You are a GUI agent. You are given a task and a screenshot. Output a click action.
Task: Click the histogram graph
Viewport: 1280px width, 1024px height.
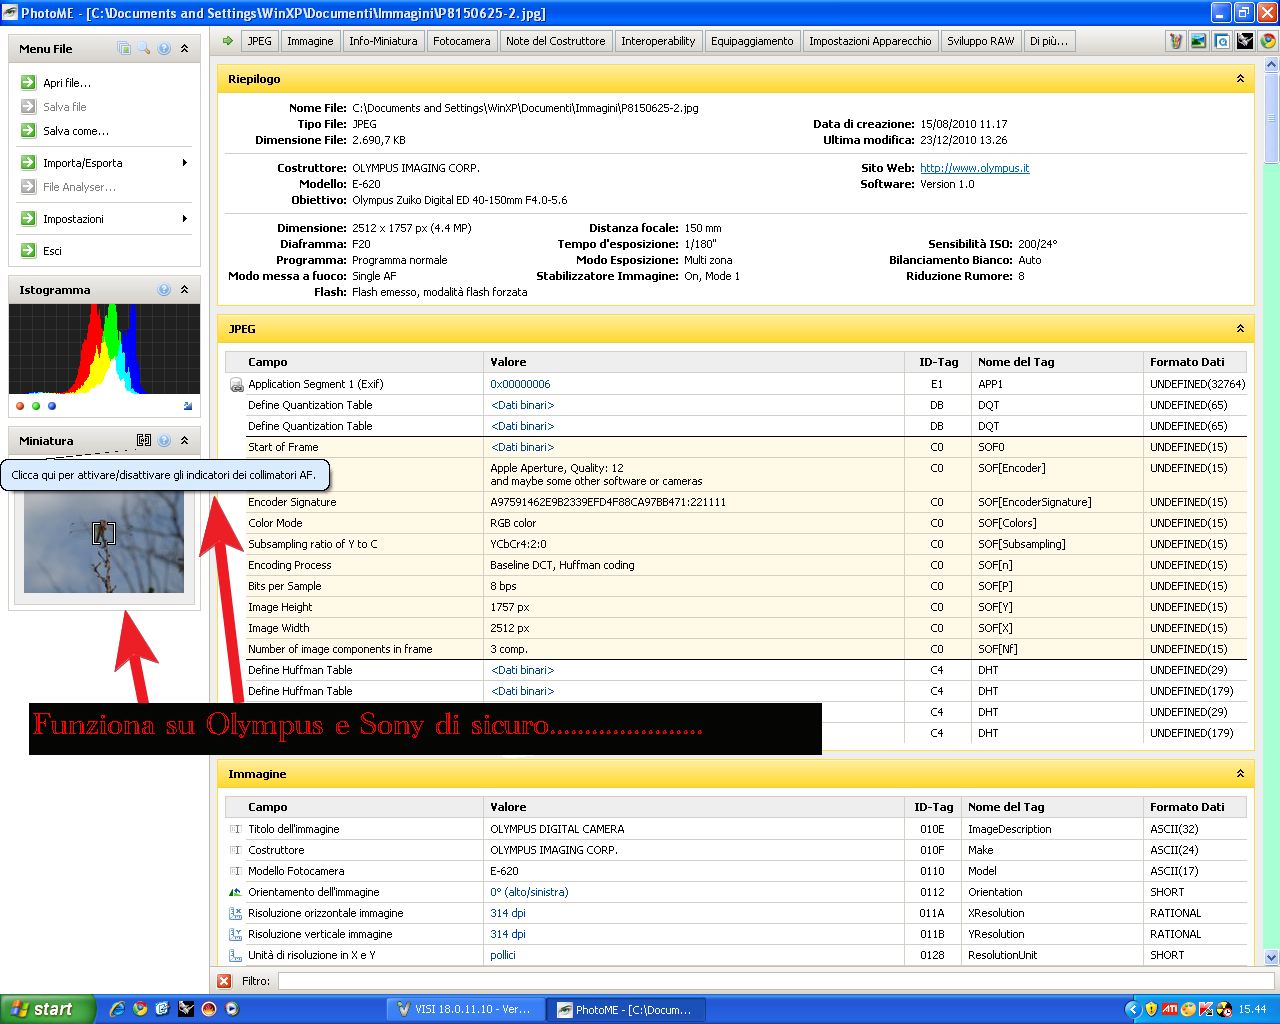coord(104,349)
